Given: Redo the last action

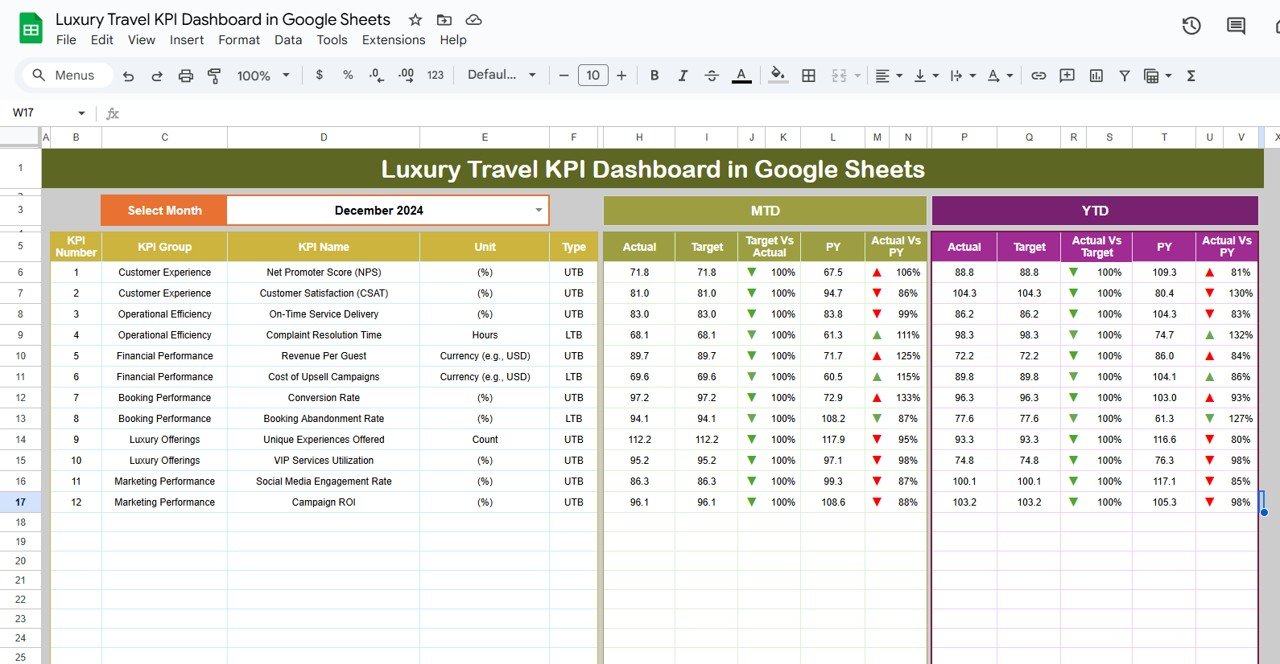Looking at the screenshot, I should (x=157, y=75).
